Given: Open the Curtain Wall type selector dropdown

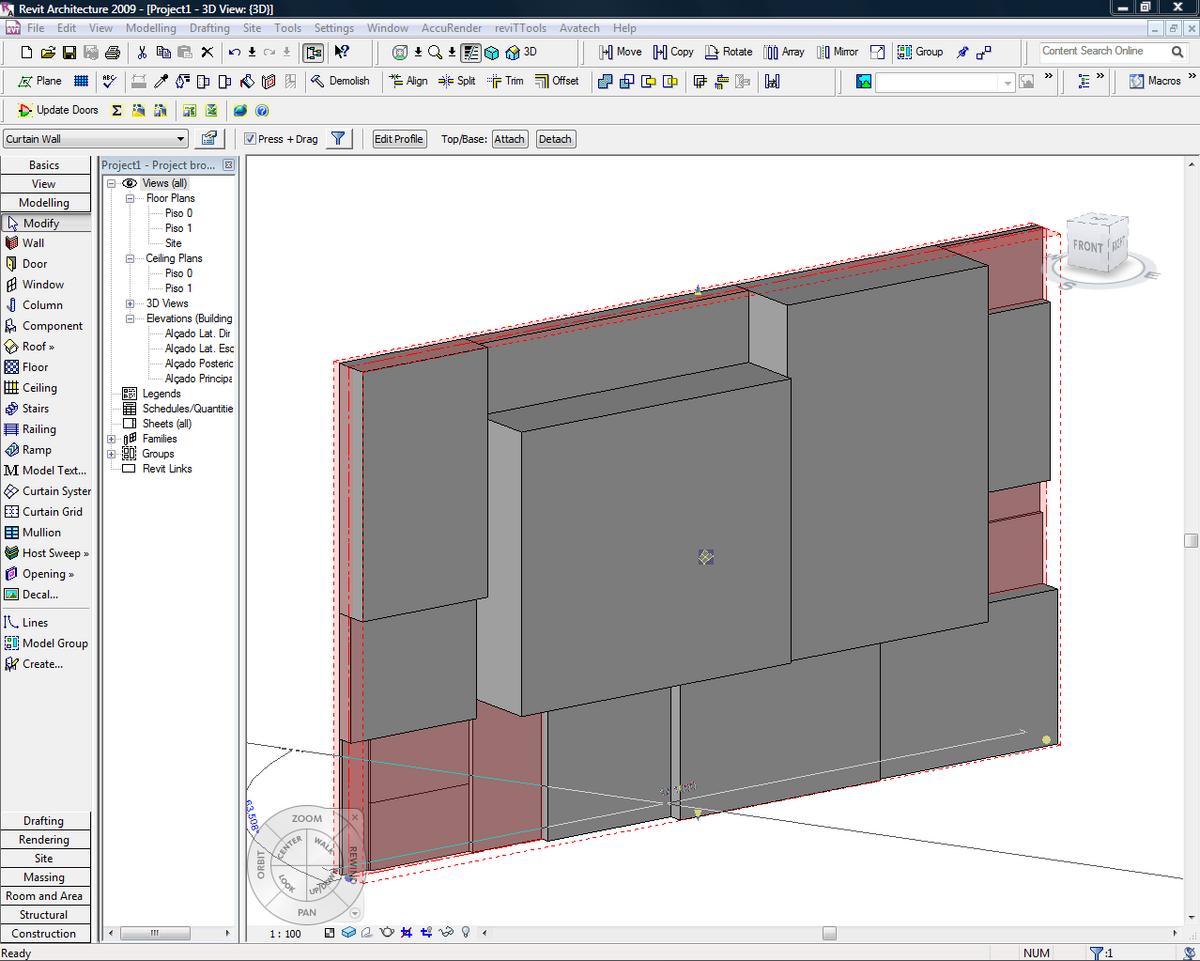Looking at the screenshot, I should tap(182, 138).
